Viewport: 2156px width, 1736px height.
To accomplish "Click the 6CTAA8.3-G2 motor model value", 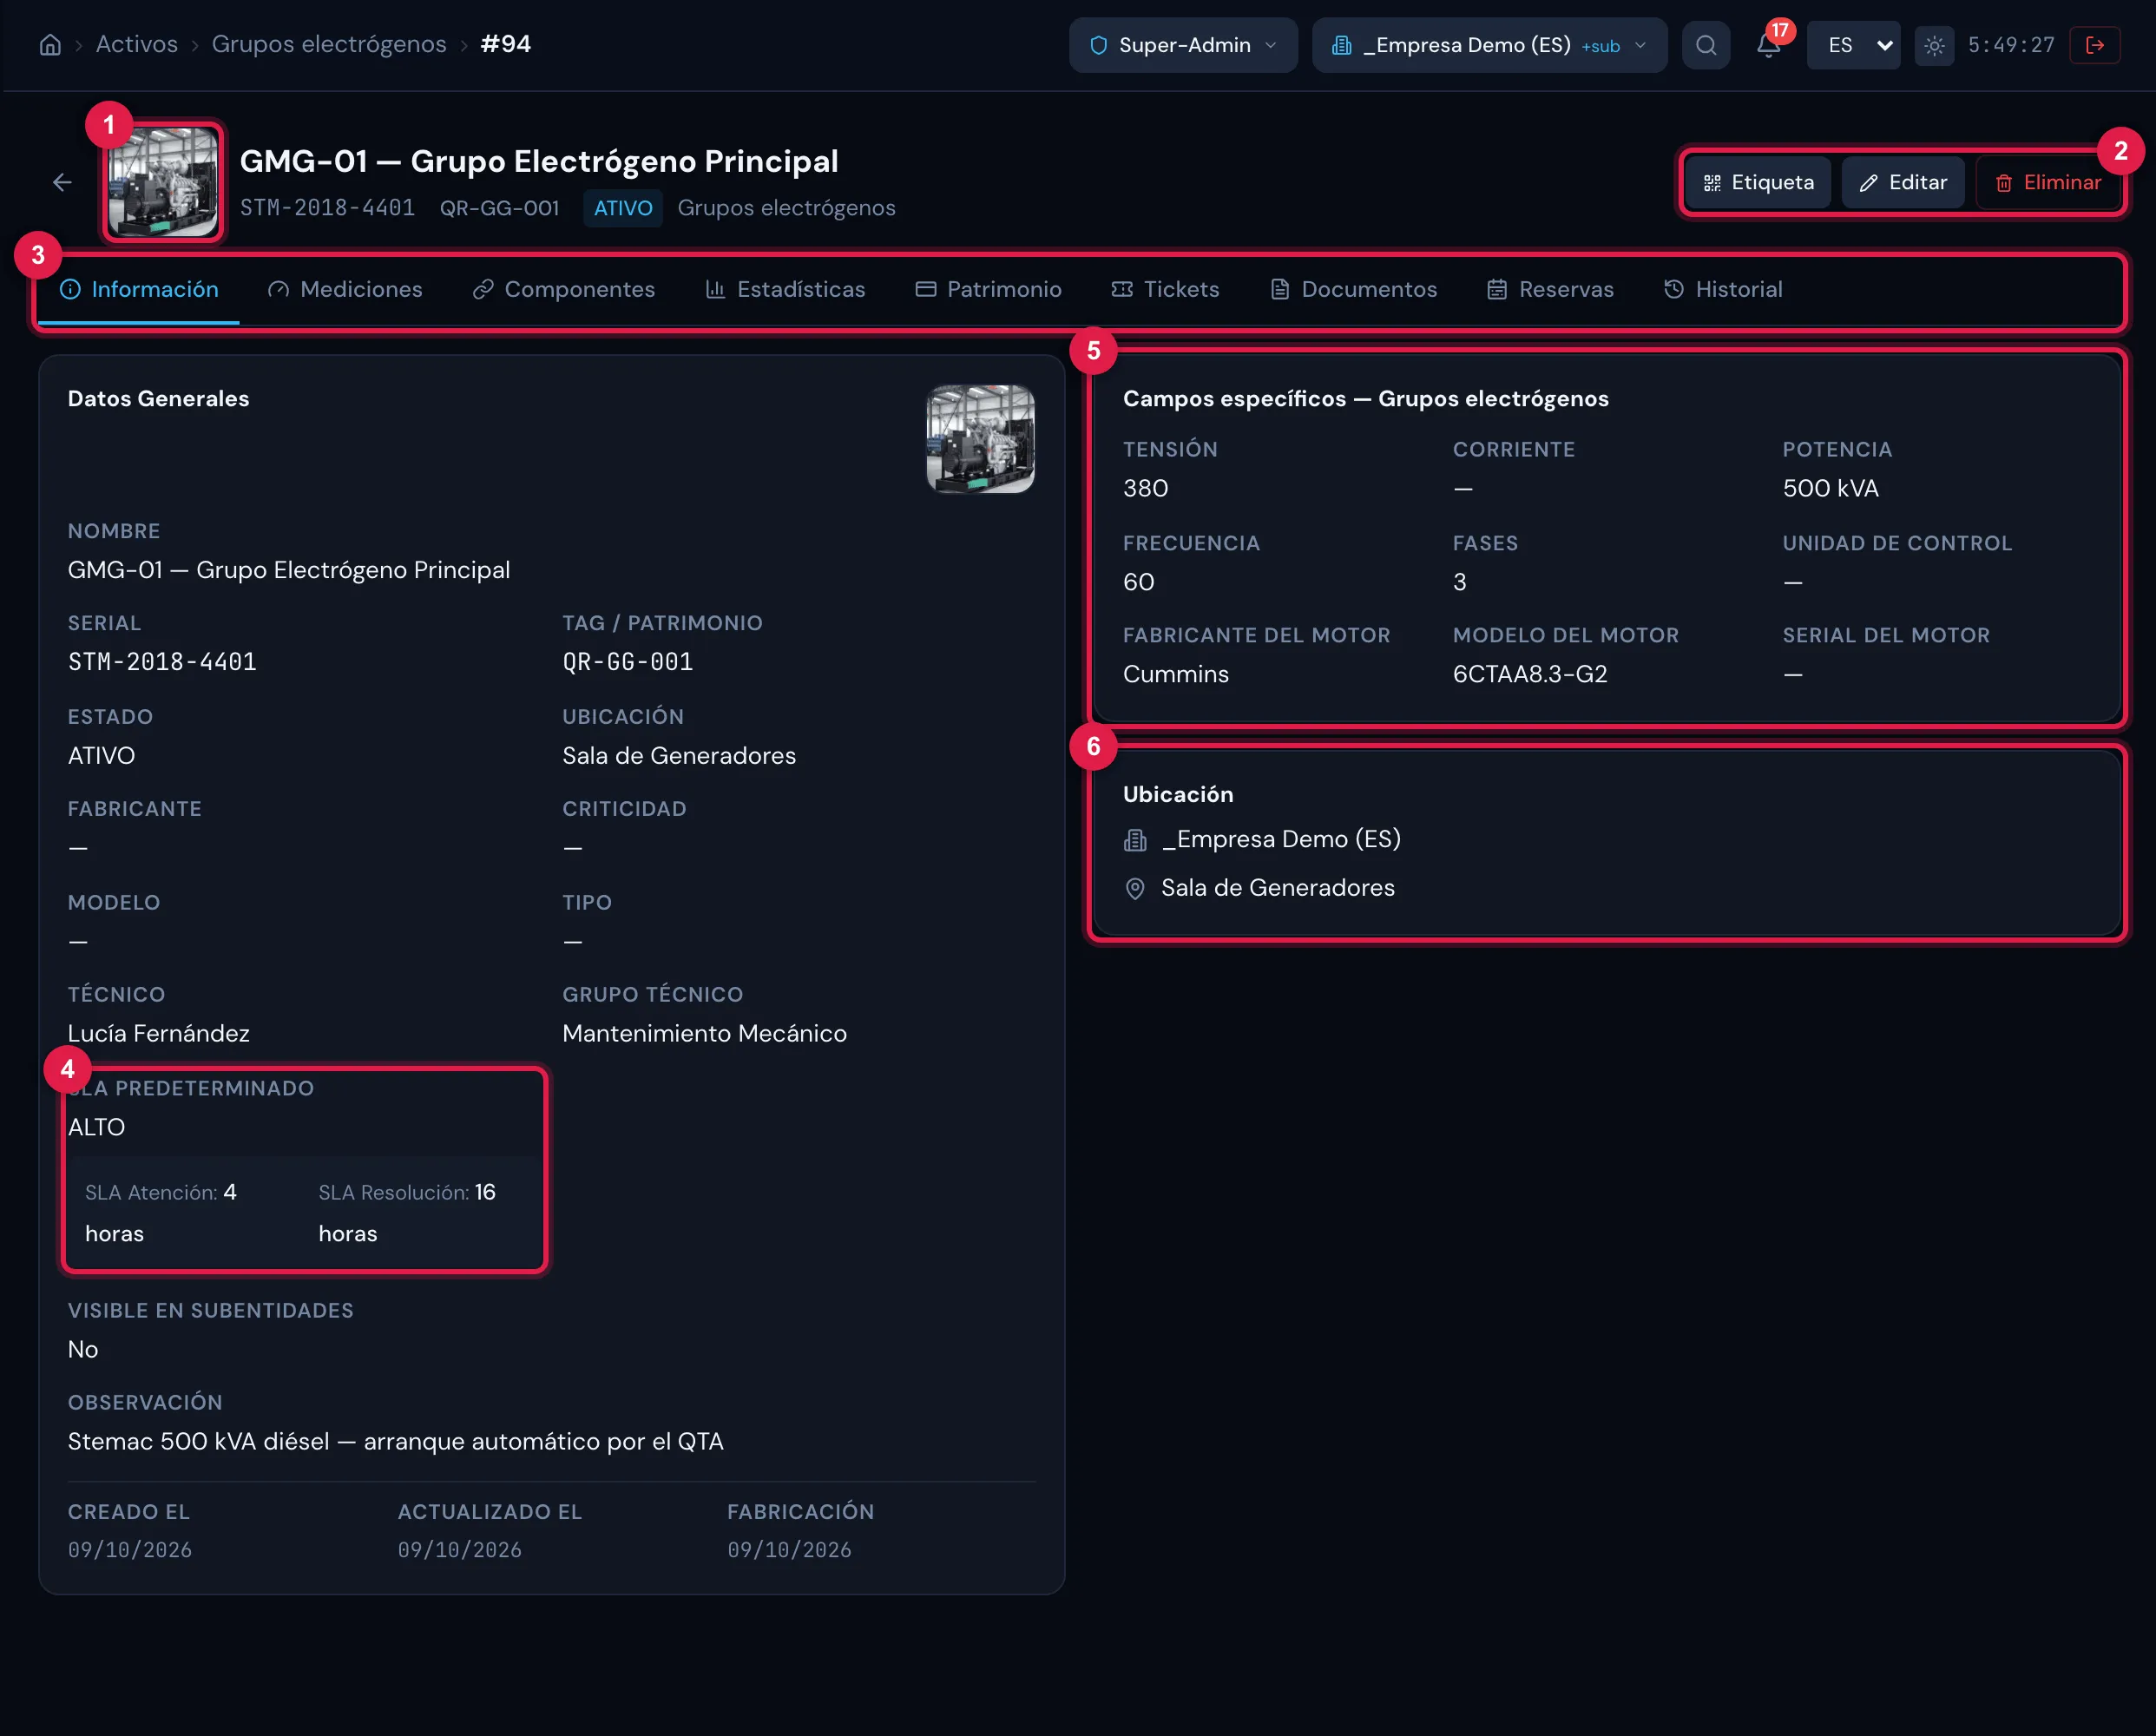I will 1530,674.
